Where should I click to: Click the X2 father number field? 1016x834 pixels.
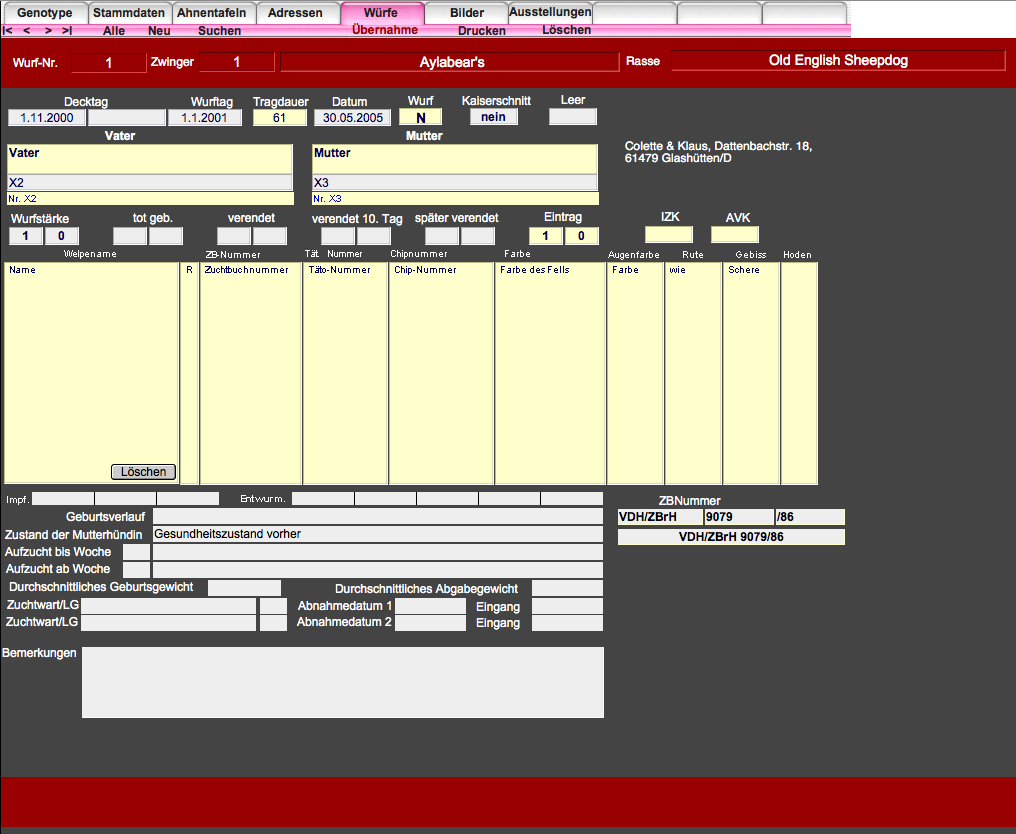coord(150,183)
